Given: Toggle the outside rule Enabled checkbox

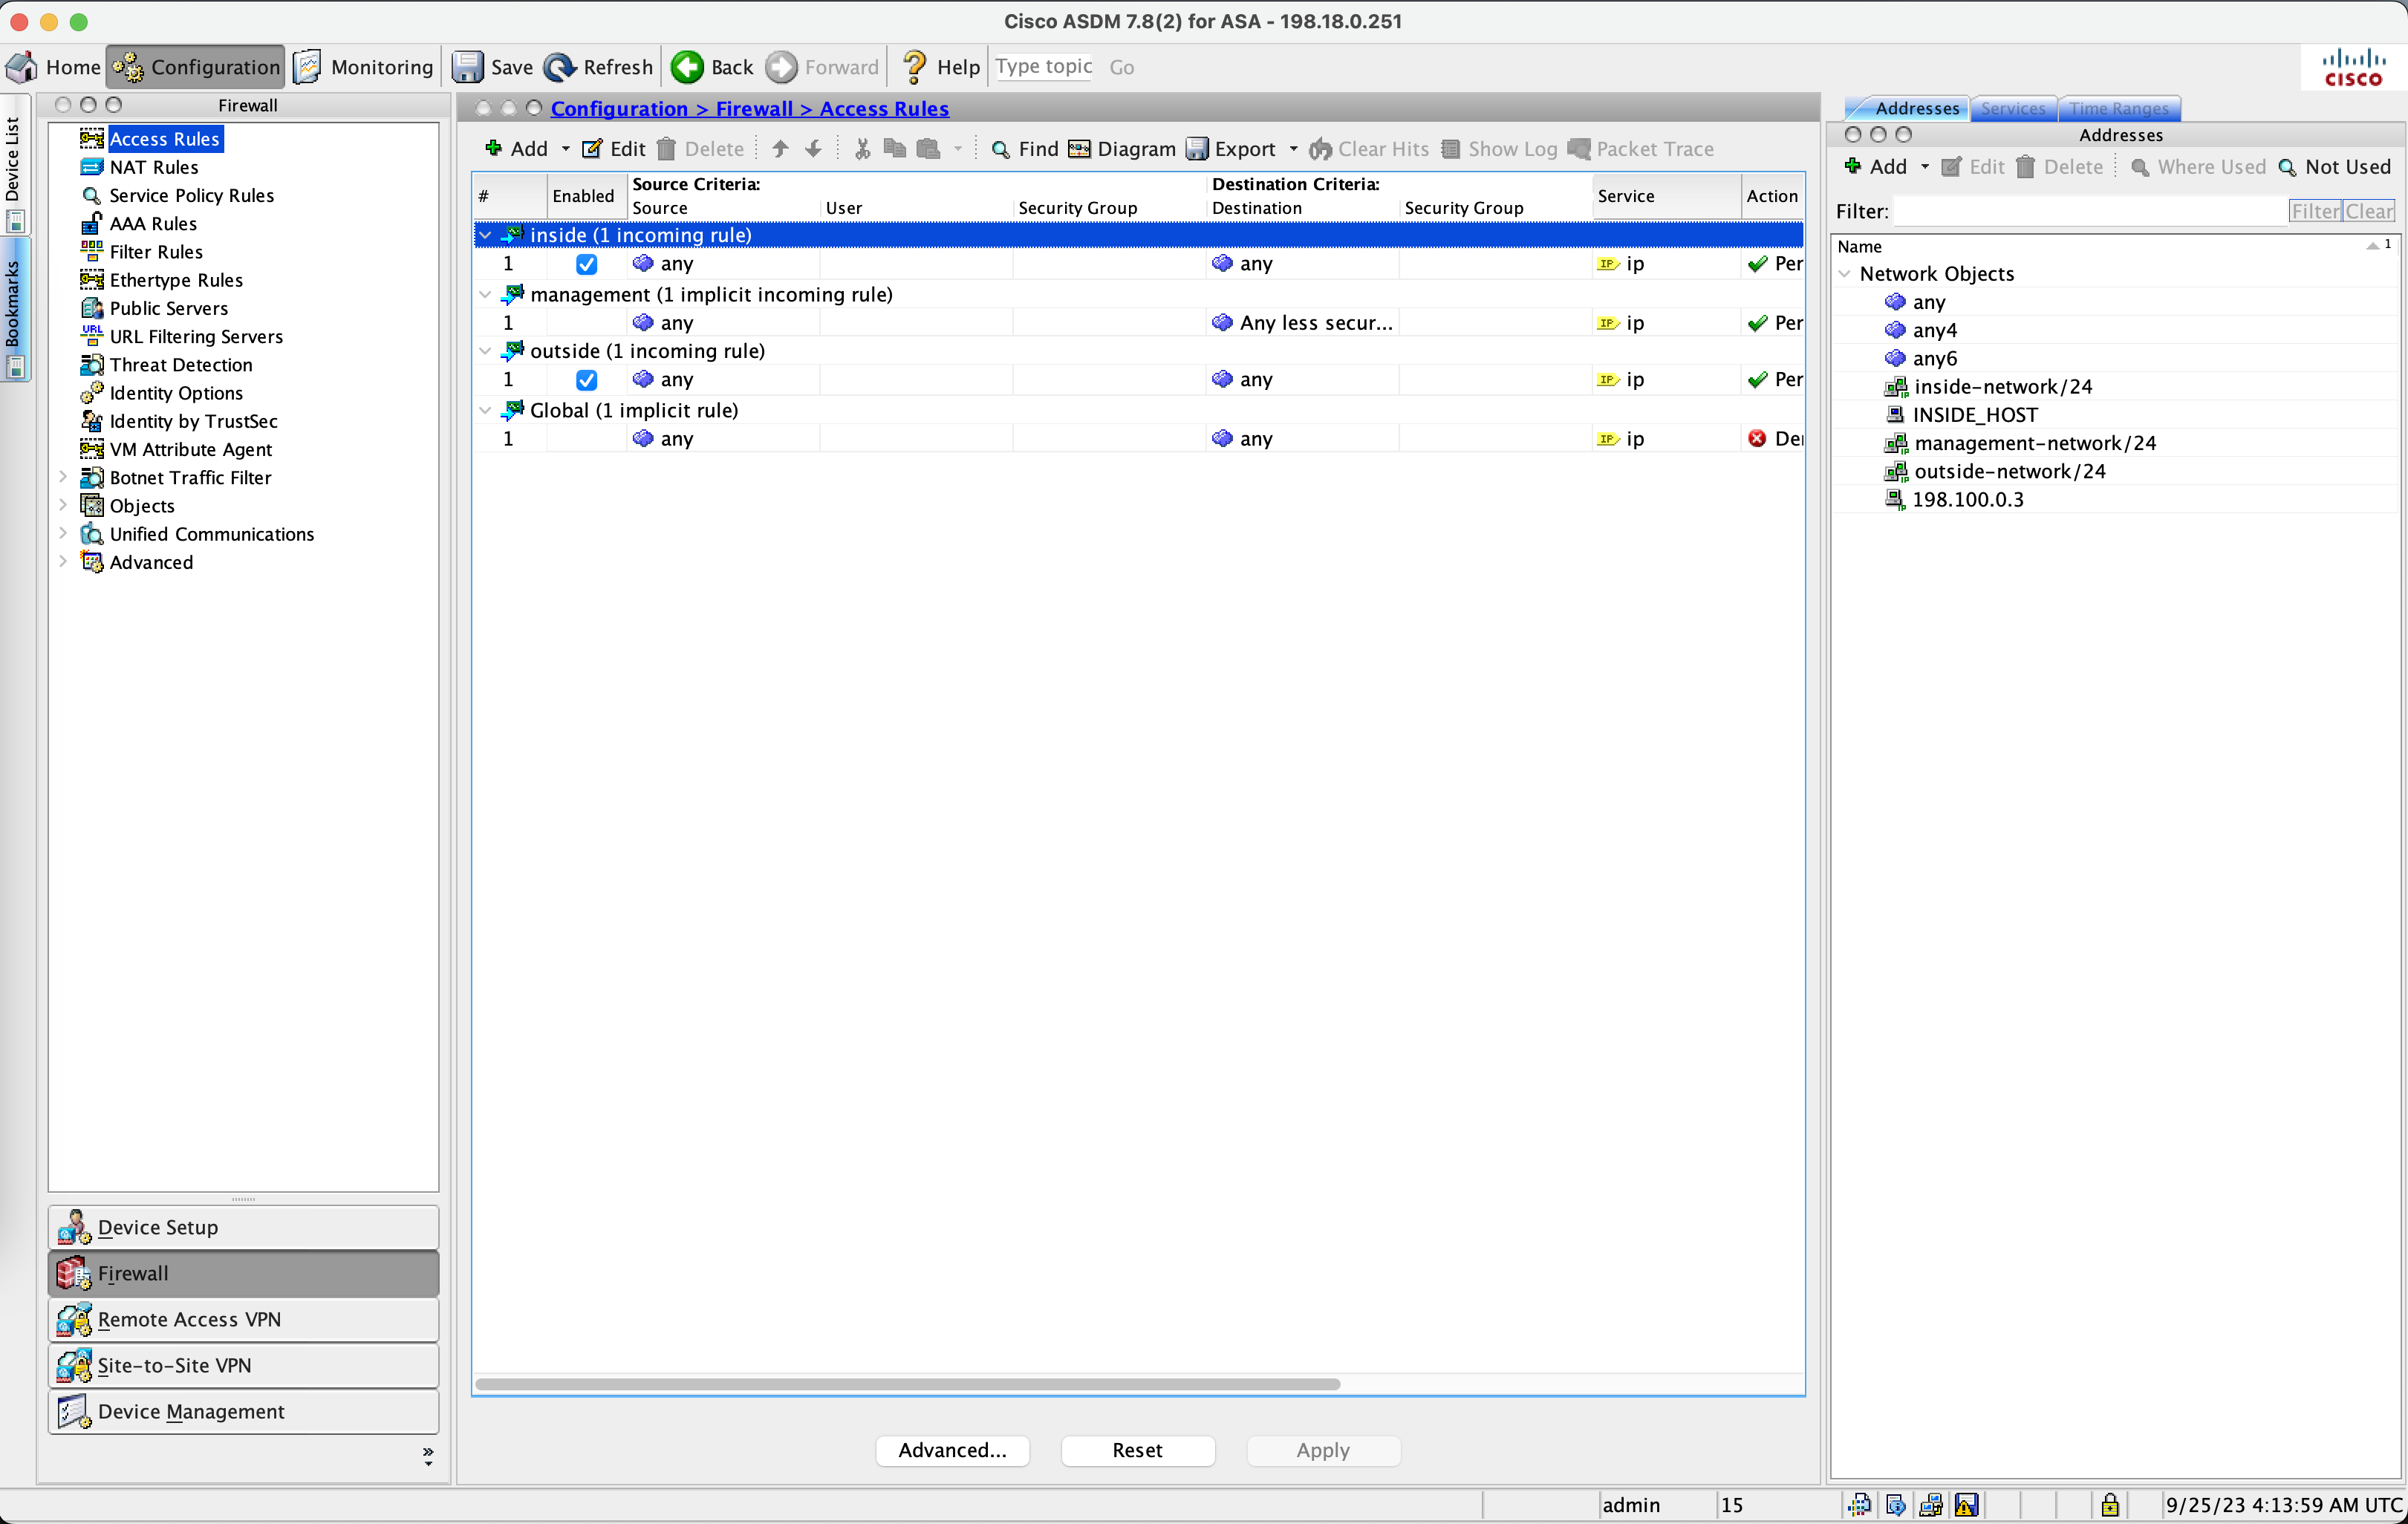Looking at the screenshot, I should (587, 380).
